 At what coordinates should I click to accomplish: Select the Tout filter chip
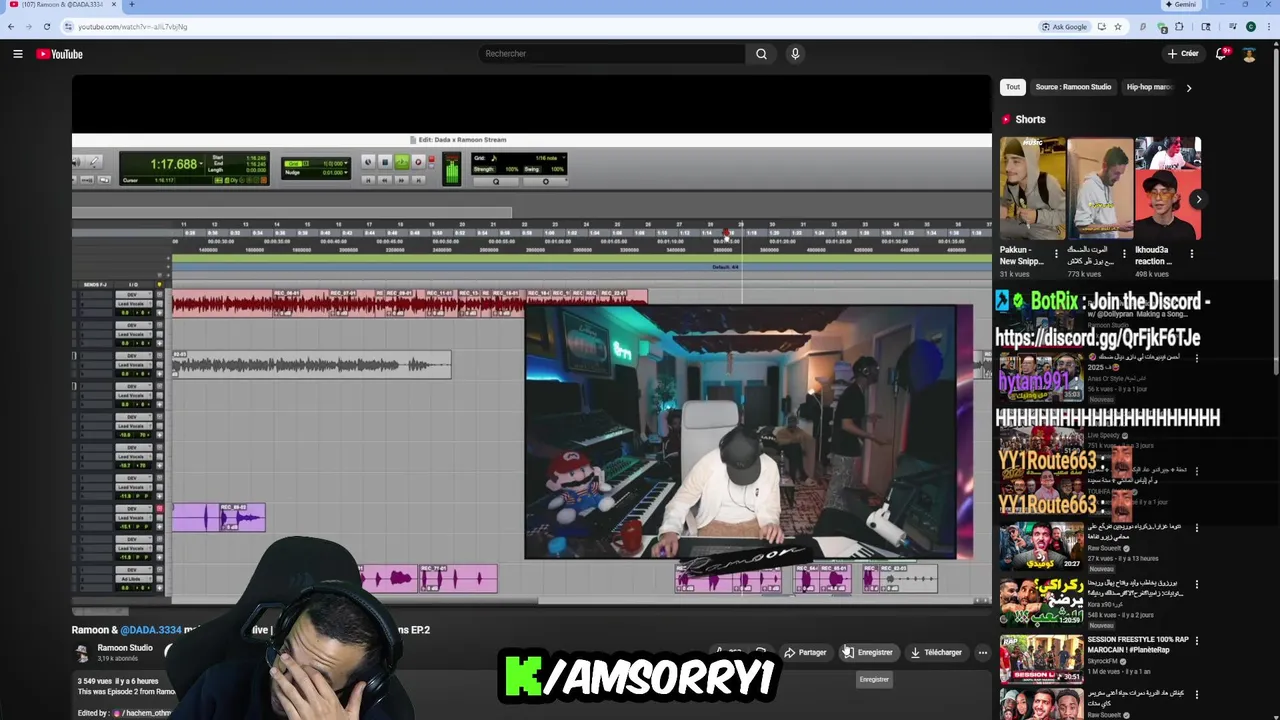(x=1013, y=87)
